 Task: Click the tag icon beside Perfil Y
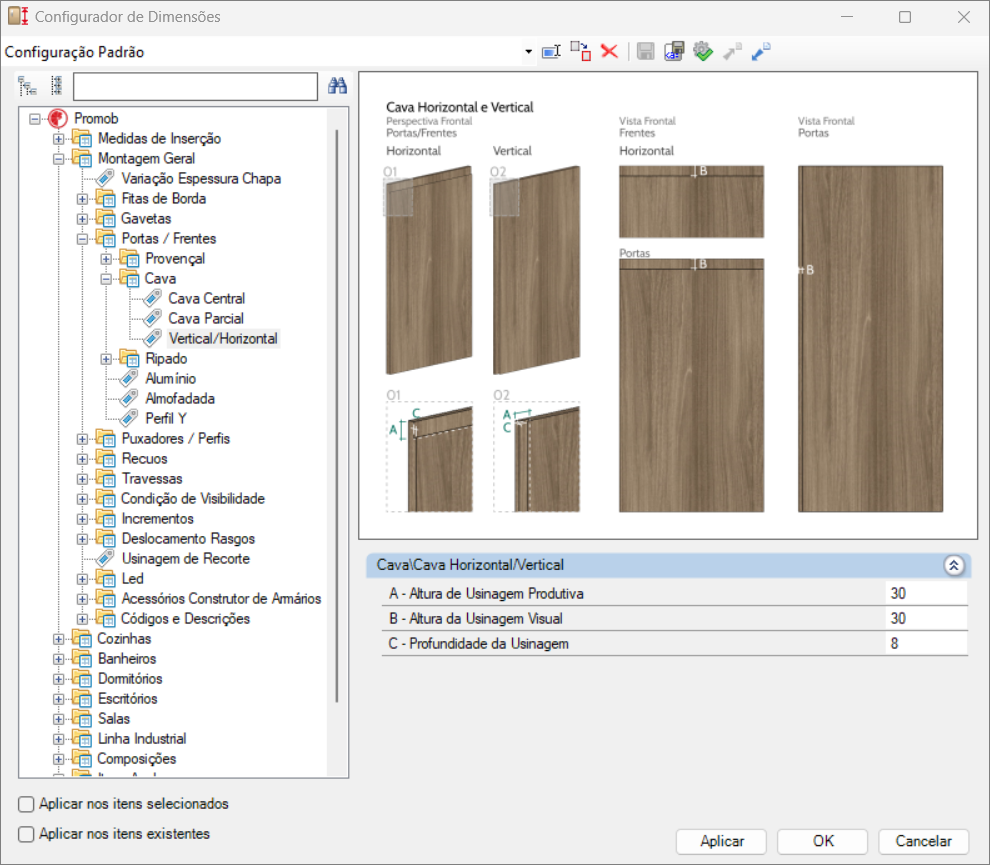(129, 418)
